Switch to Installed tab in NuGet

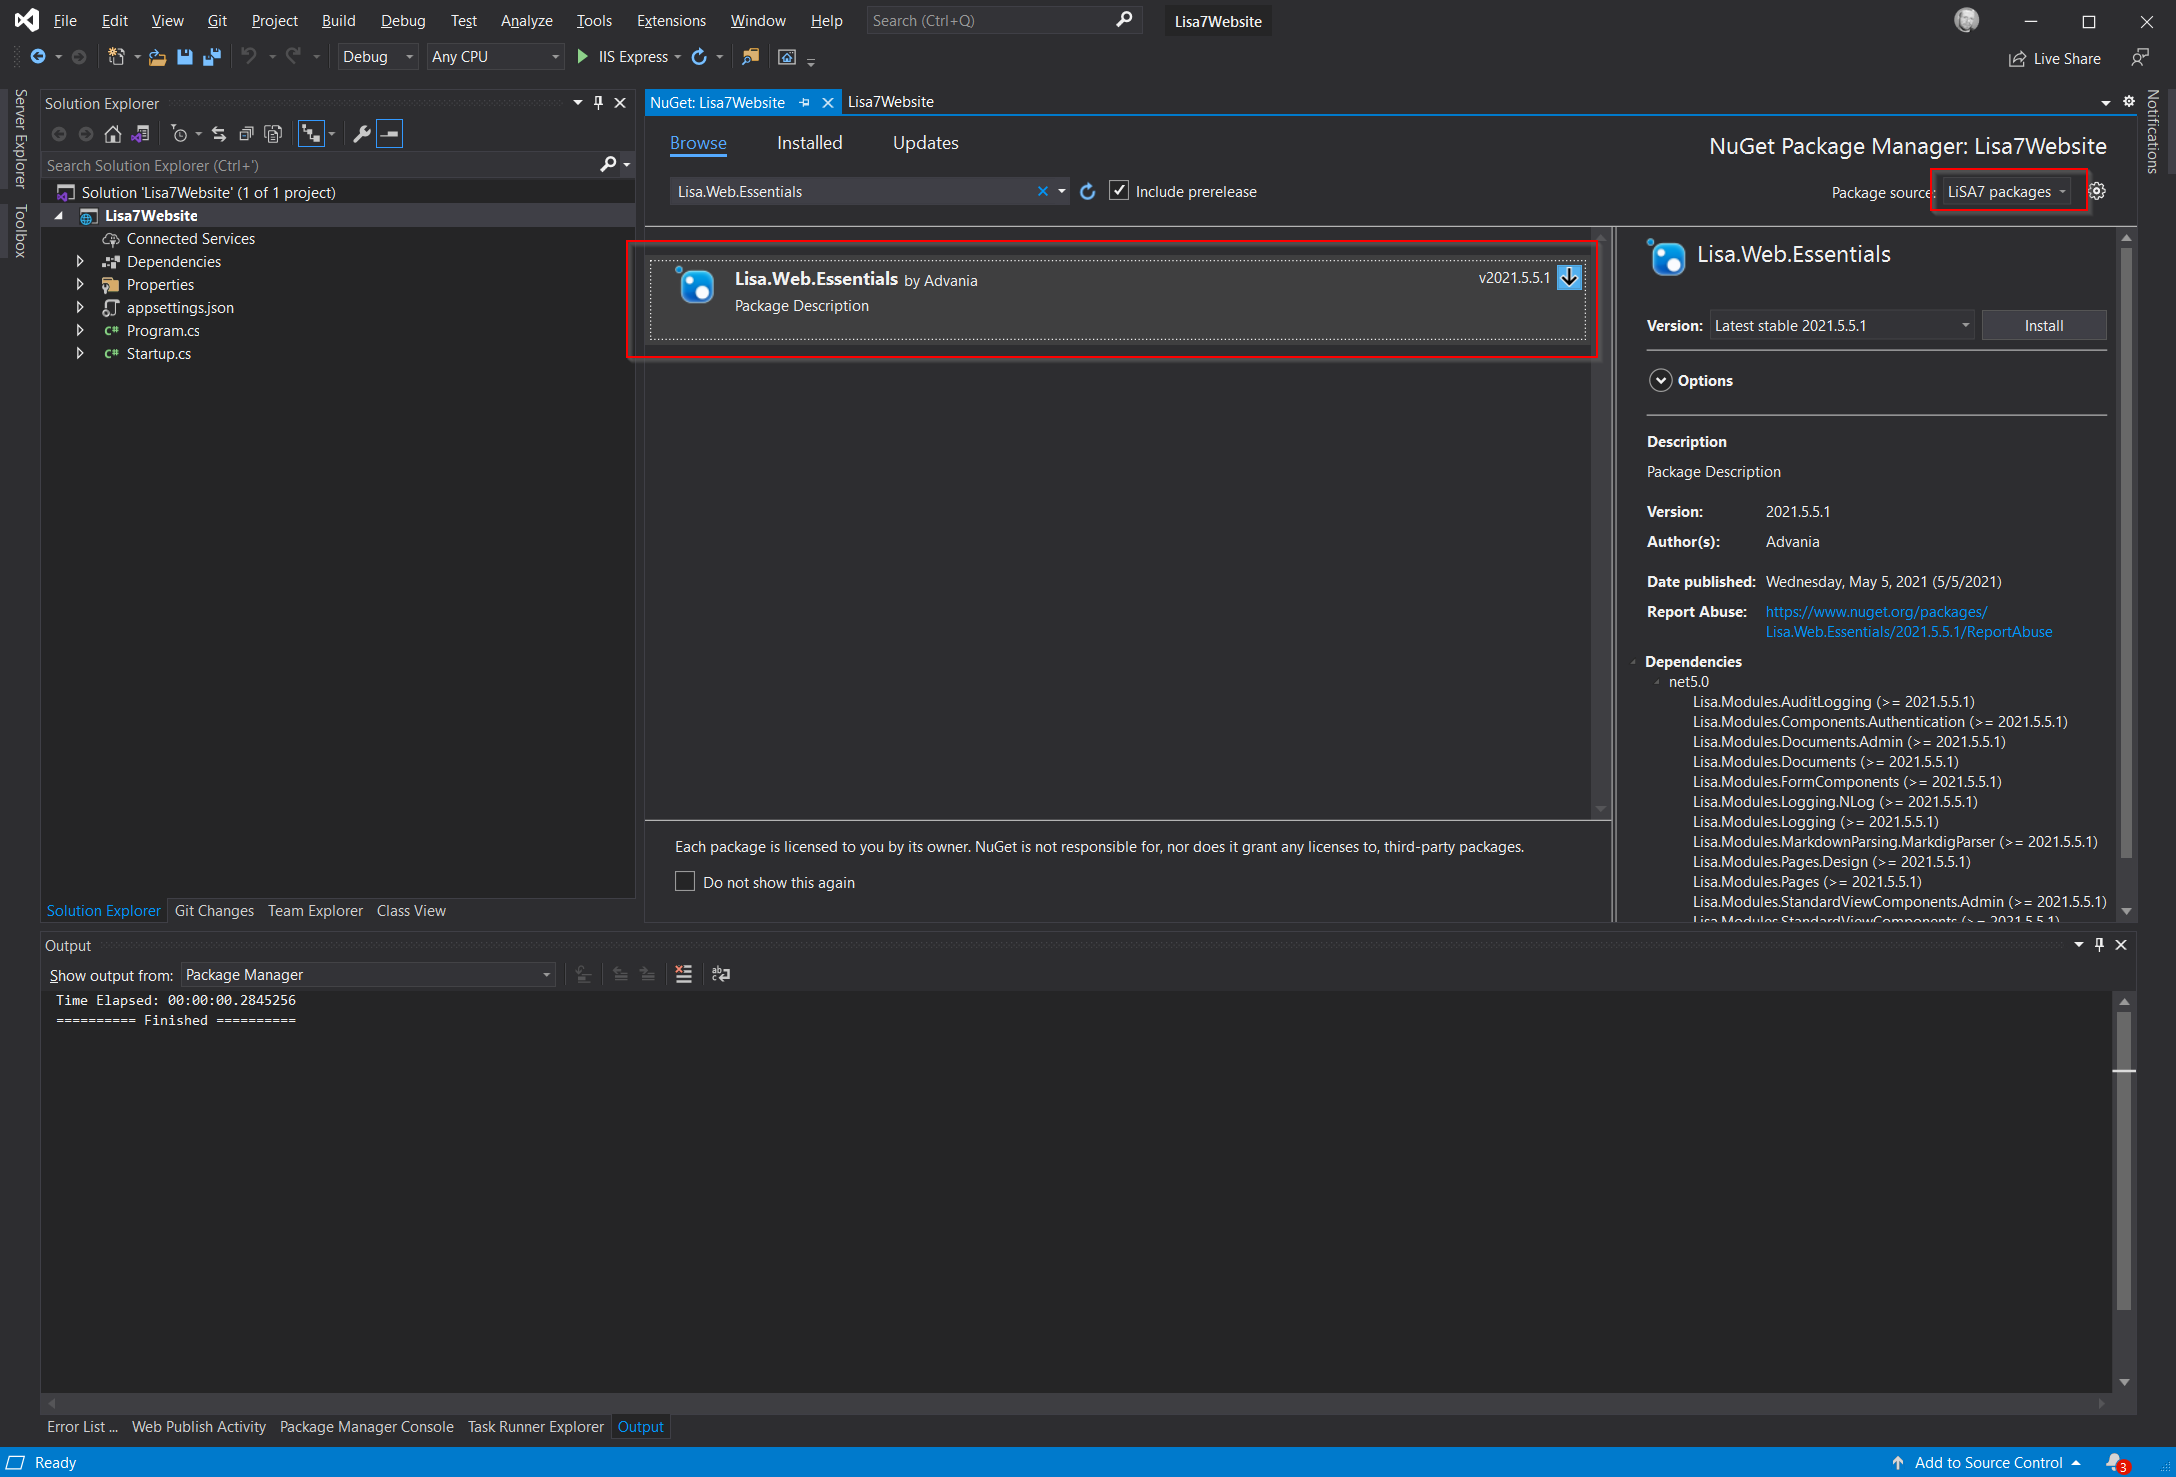point(810,143)
